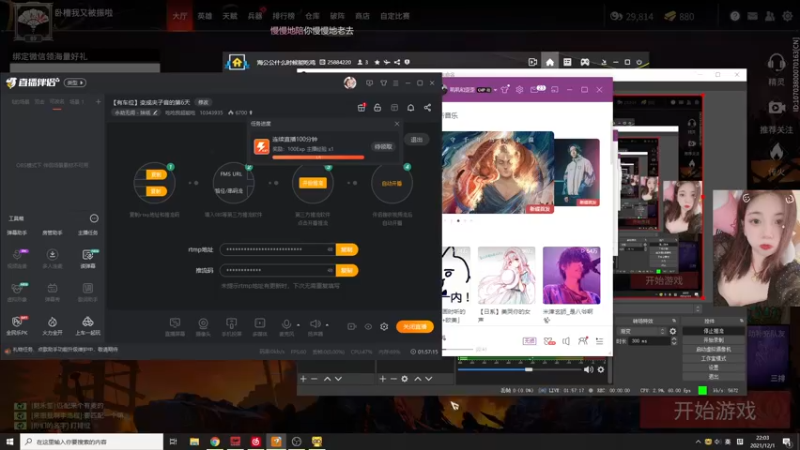Open the skin shirt icon in music player
800x450 pixels.
click(505, 90)
